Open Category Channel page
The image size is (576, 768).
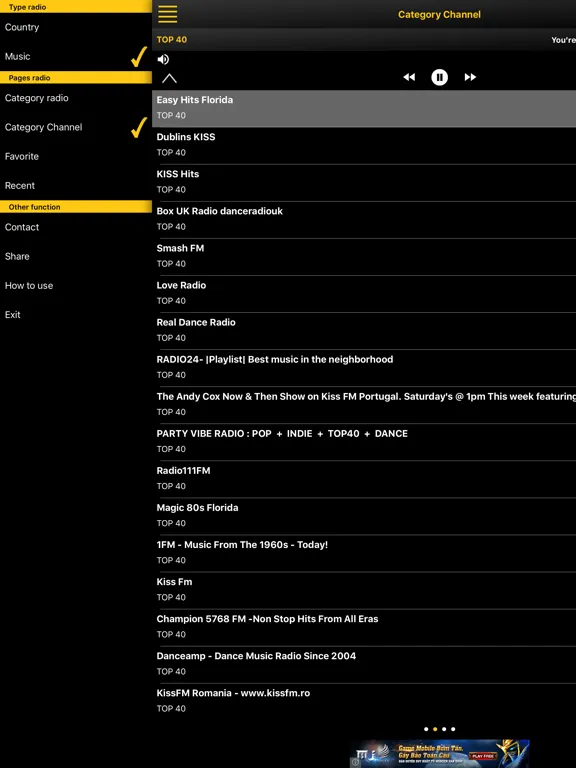76,127
